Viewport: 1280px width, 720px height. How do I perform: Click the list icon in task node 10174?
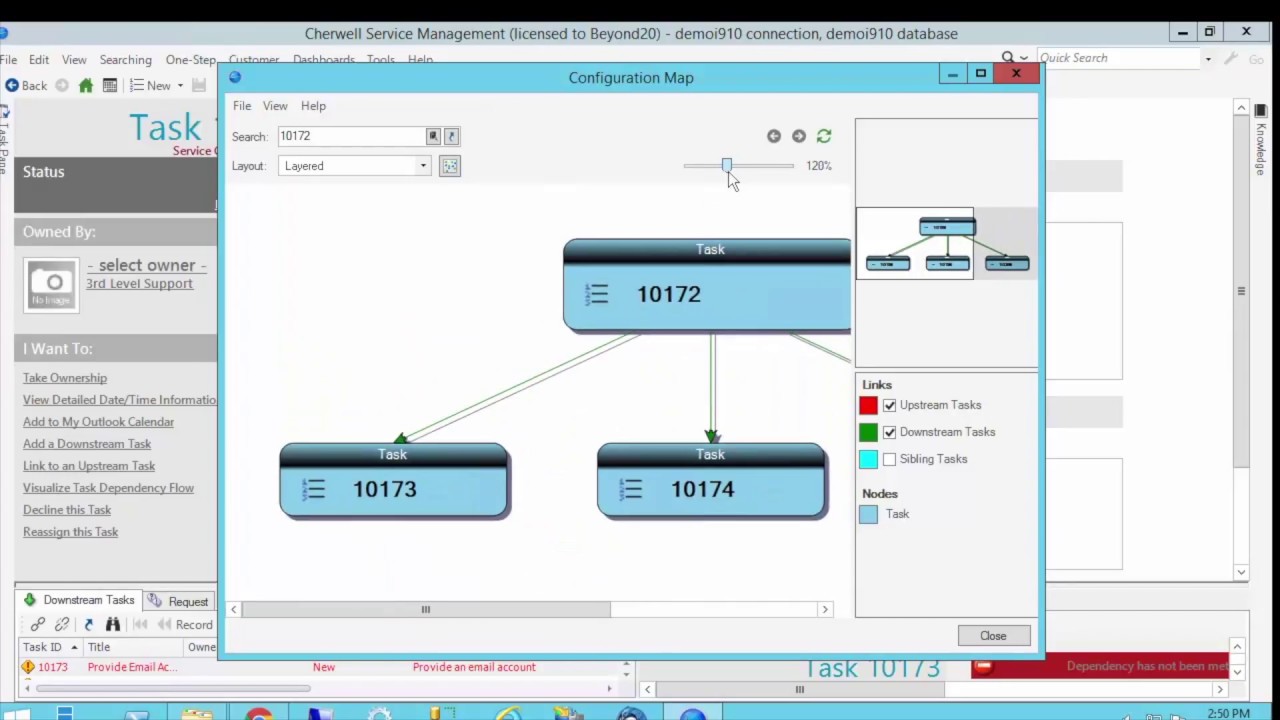(x=631, y=489)
